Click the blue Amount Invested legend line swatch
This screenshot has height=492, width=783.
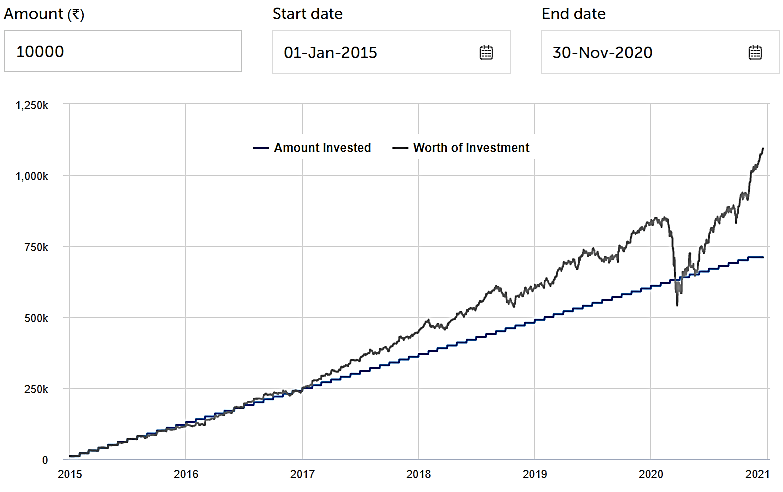coord(260,148)
